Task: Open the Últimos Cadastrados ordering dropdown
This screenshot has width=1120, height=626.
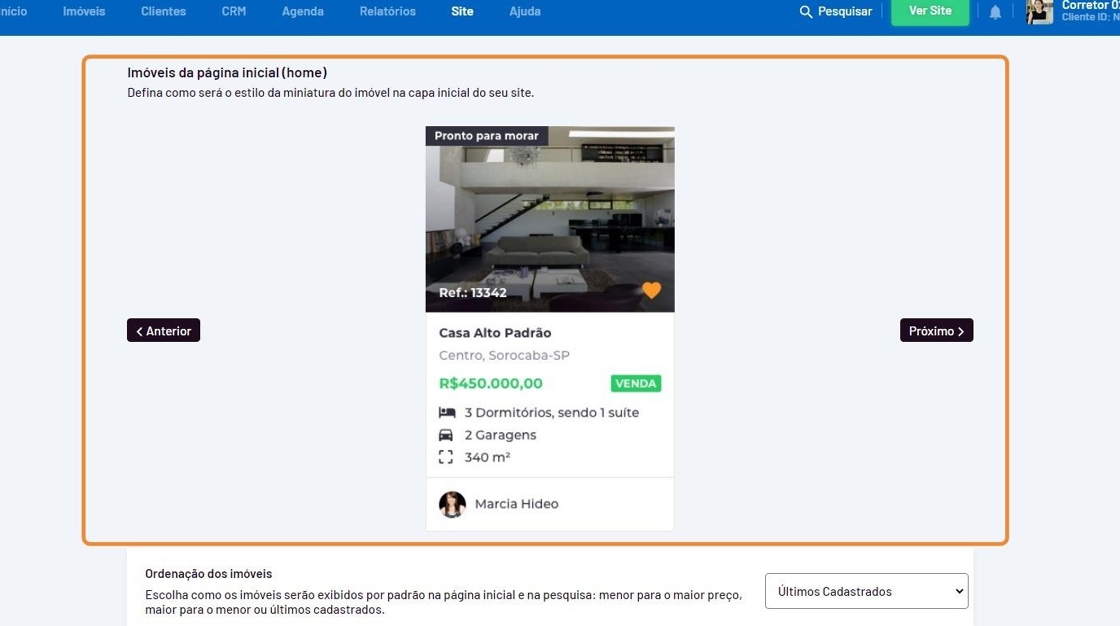Action: click(x=866, y=591)
